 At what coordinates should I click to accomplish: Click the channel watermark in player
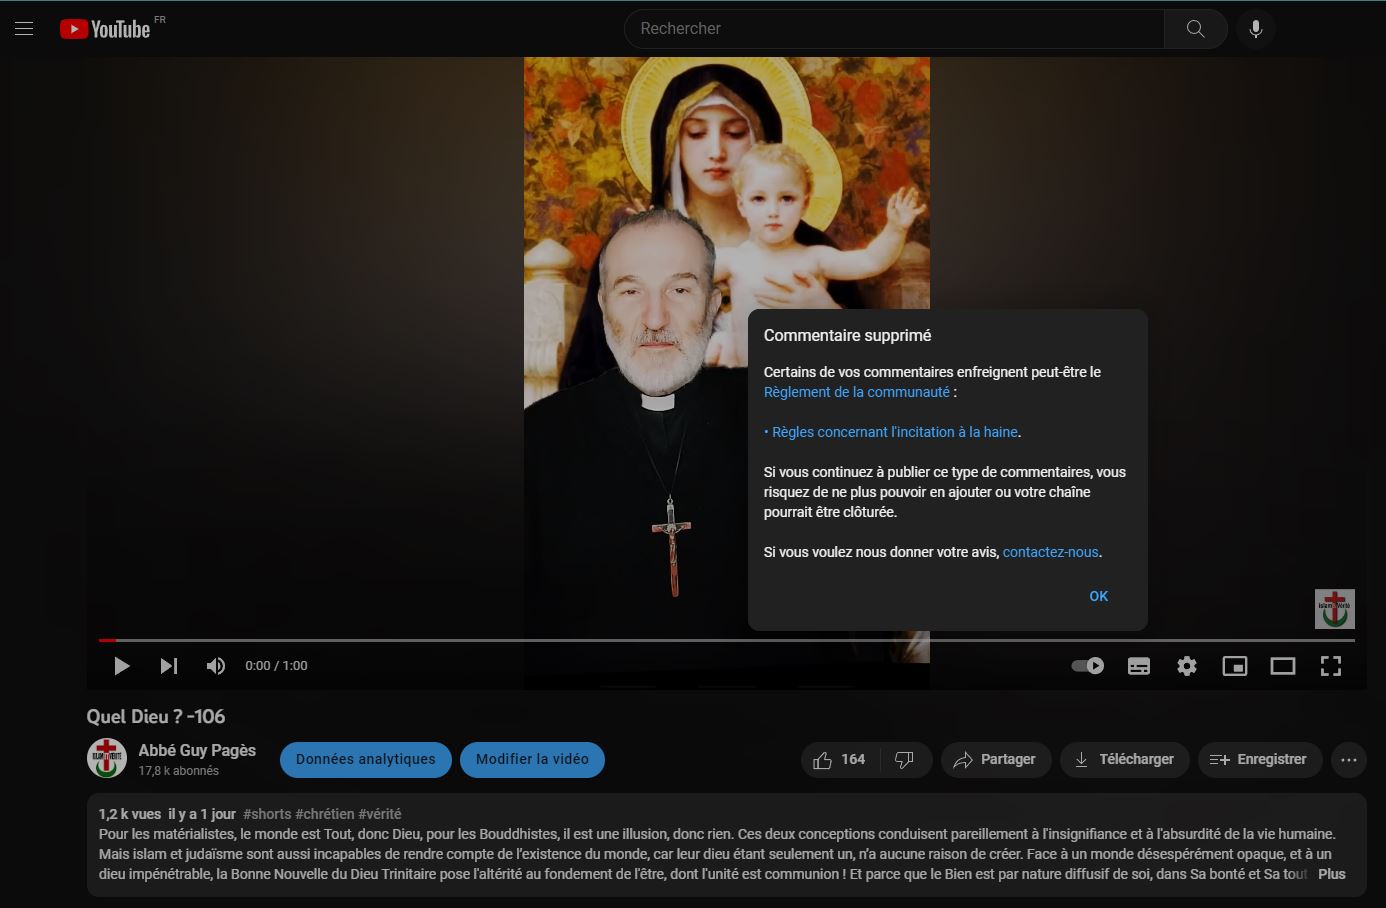click(1334, 609)
